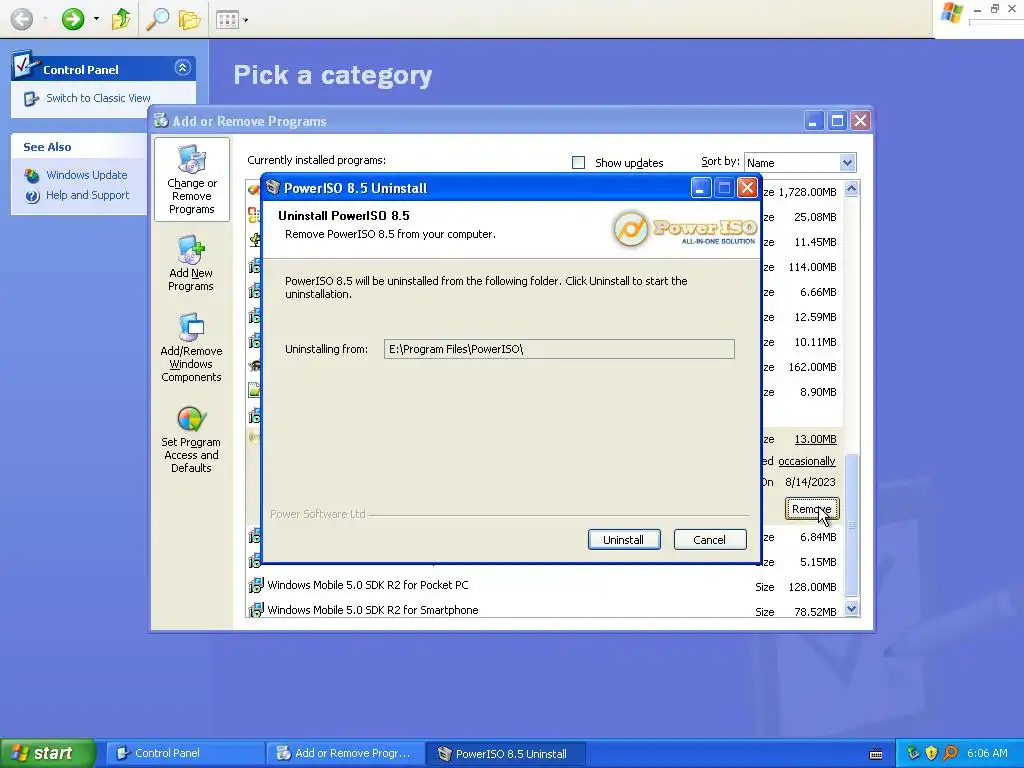Viewport: 1024px width, 768px height.
Task: Toggle the Folders pane button
Action: 189,19
